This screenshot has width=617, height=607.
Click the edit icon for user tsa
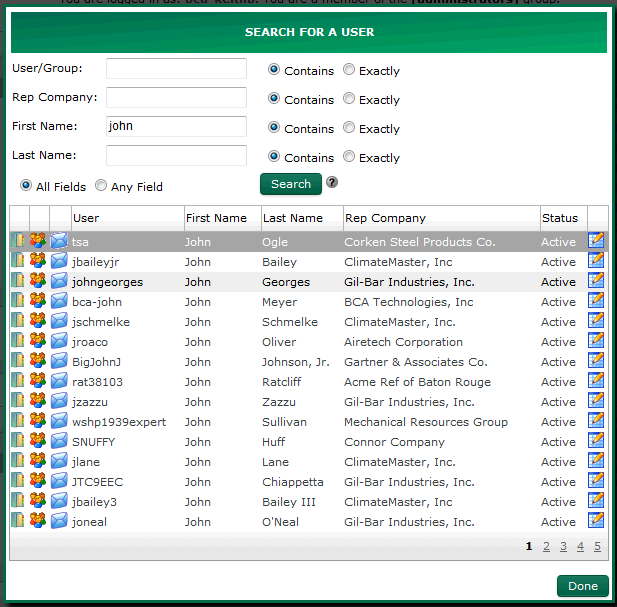click(x=596, y=241)
